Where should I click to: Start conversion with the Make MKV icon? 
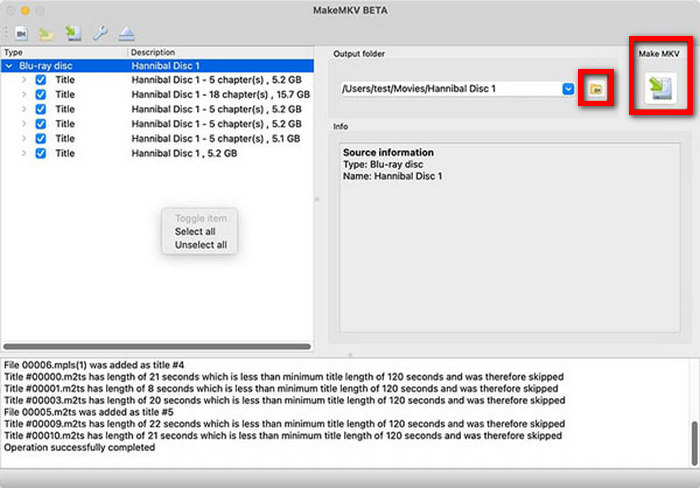tap(659, 88)
